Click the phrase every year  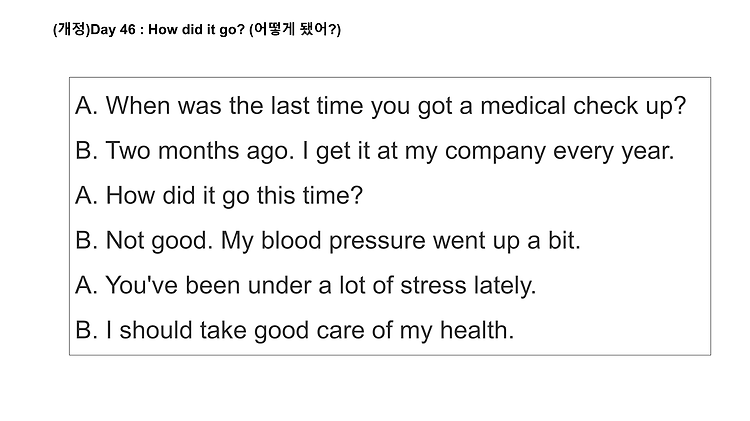click(x=613, y=152)
